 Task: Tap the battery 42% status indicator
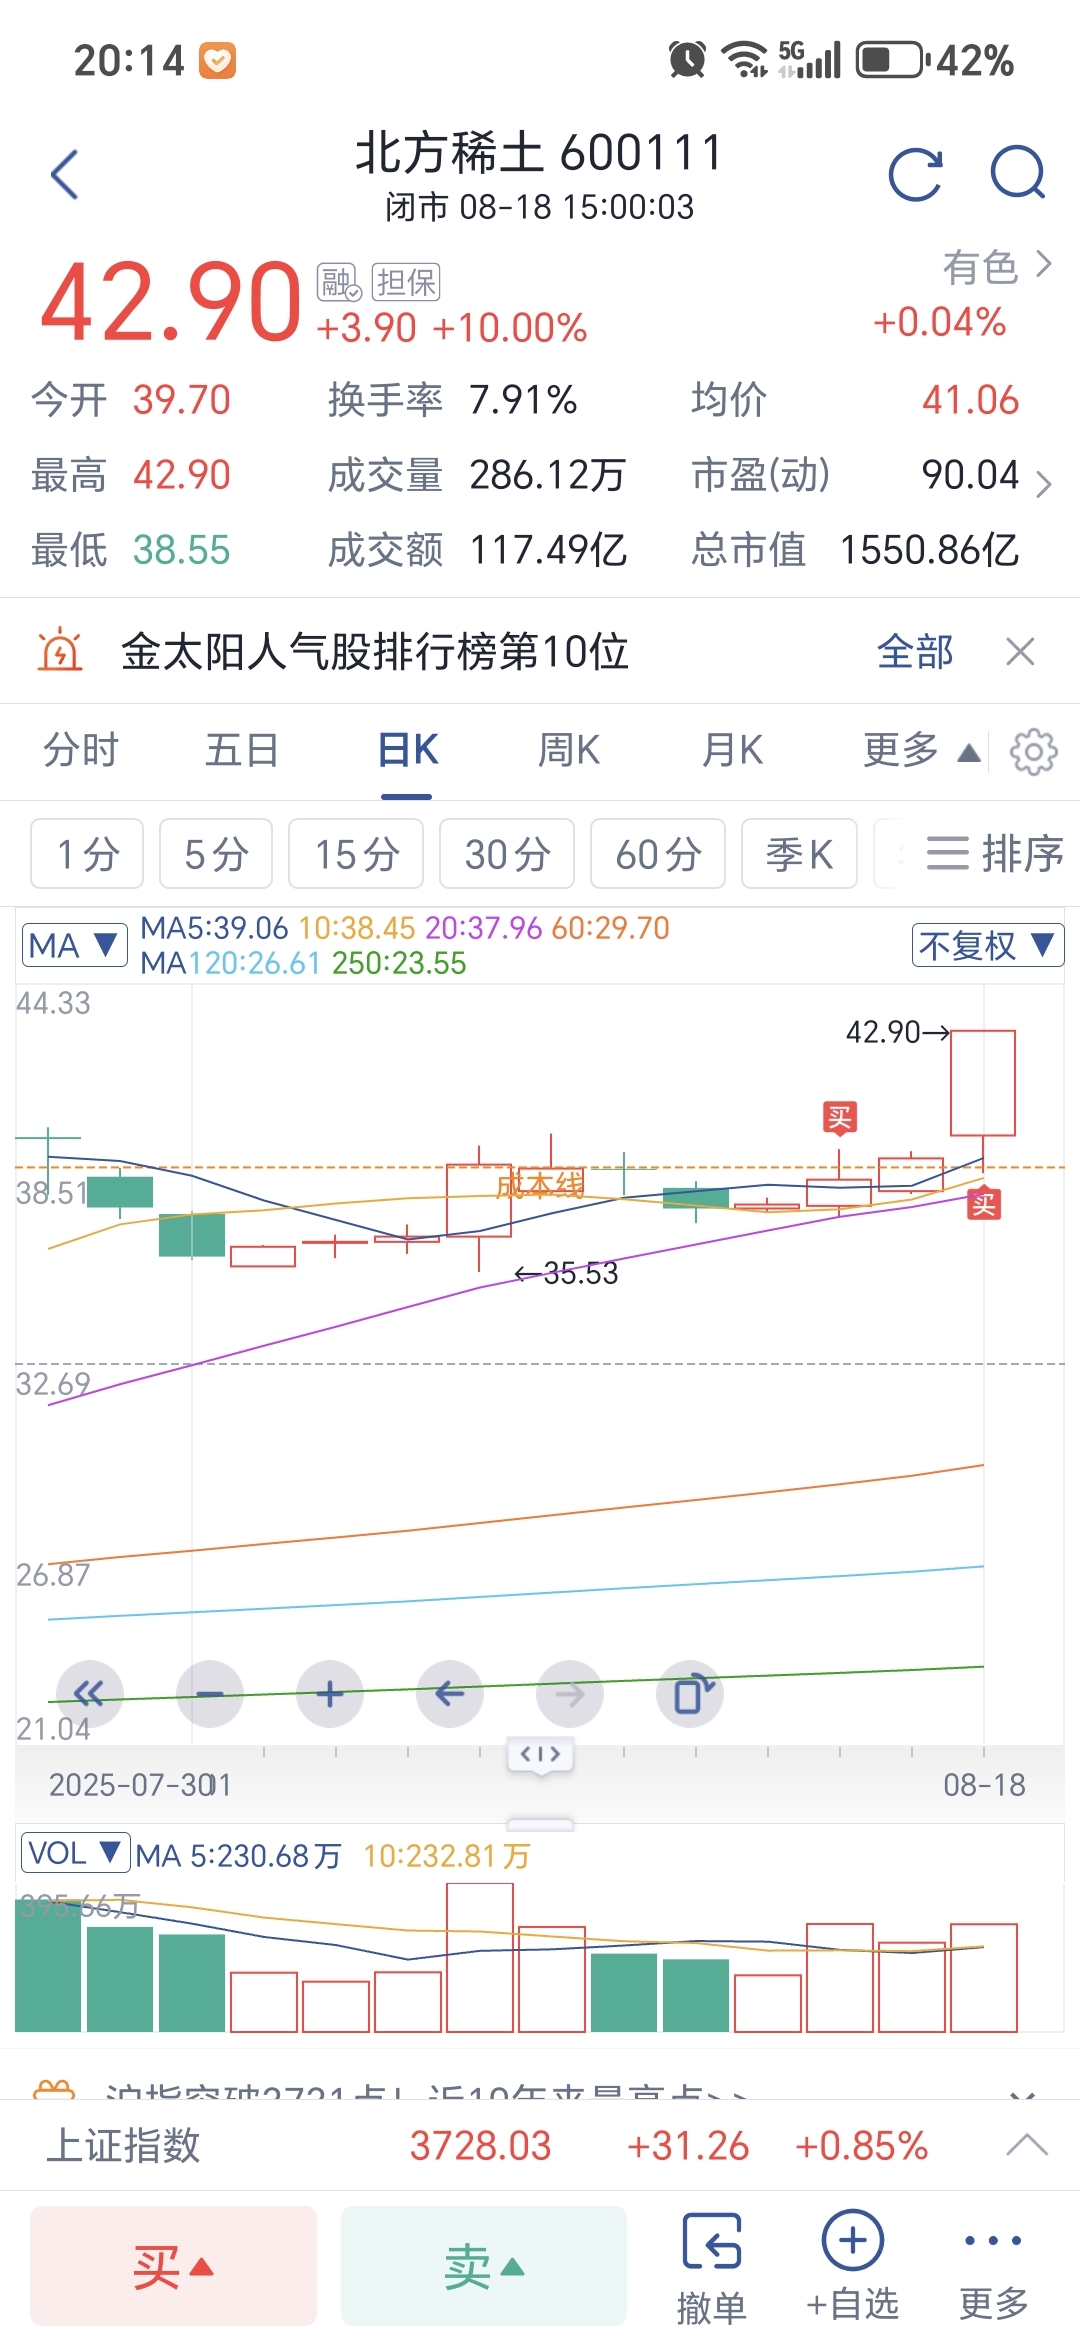(x=935, y=60)
